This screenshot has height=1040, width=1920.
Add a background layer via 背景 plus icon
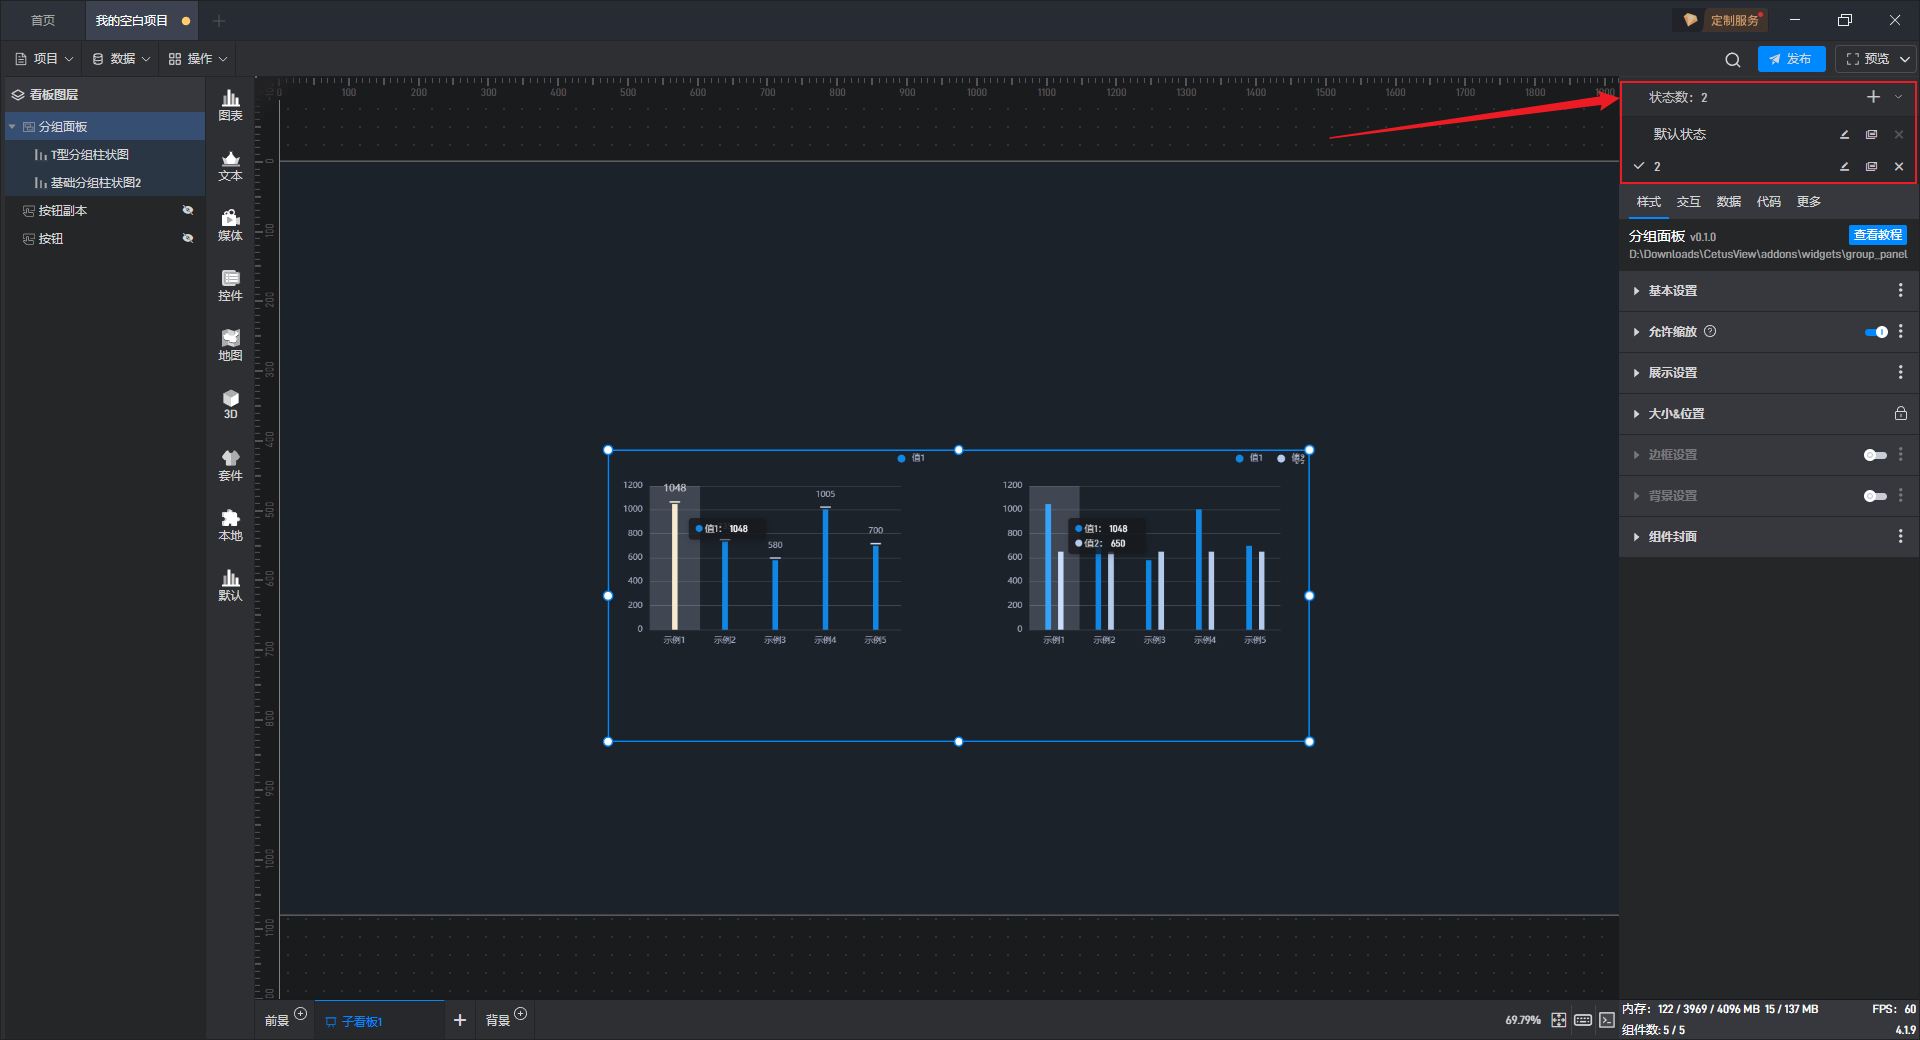pos(520,1013)
